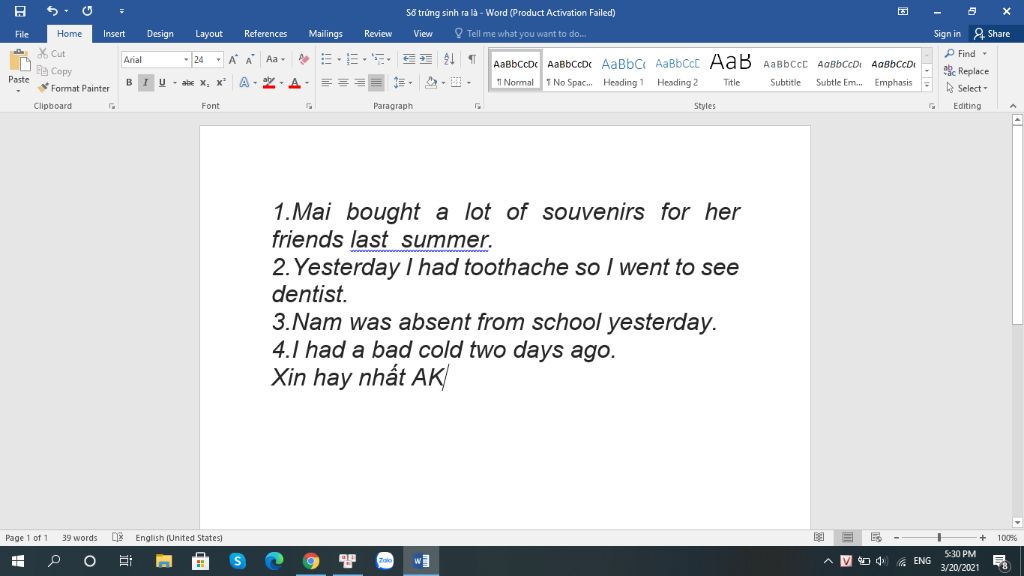Apply paragraph Shading paint bucket
Screen dimensions: 1024x576
431,83
